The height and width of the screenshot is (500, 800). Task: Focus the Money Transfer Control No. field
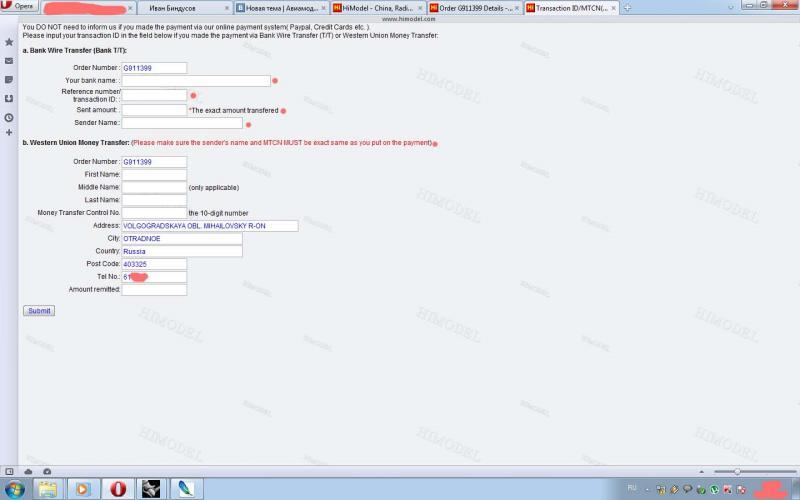(154, 212)
